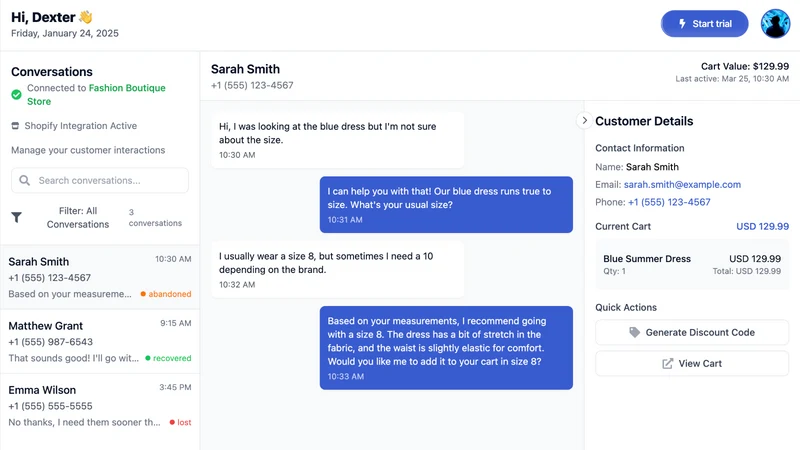The width and height of the screenshot is (800, 450).
Task: Click the Shopify integration store icon
Action: (15, 126)
